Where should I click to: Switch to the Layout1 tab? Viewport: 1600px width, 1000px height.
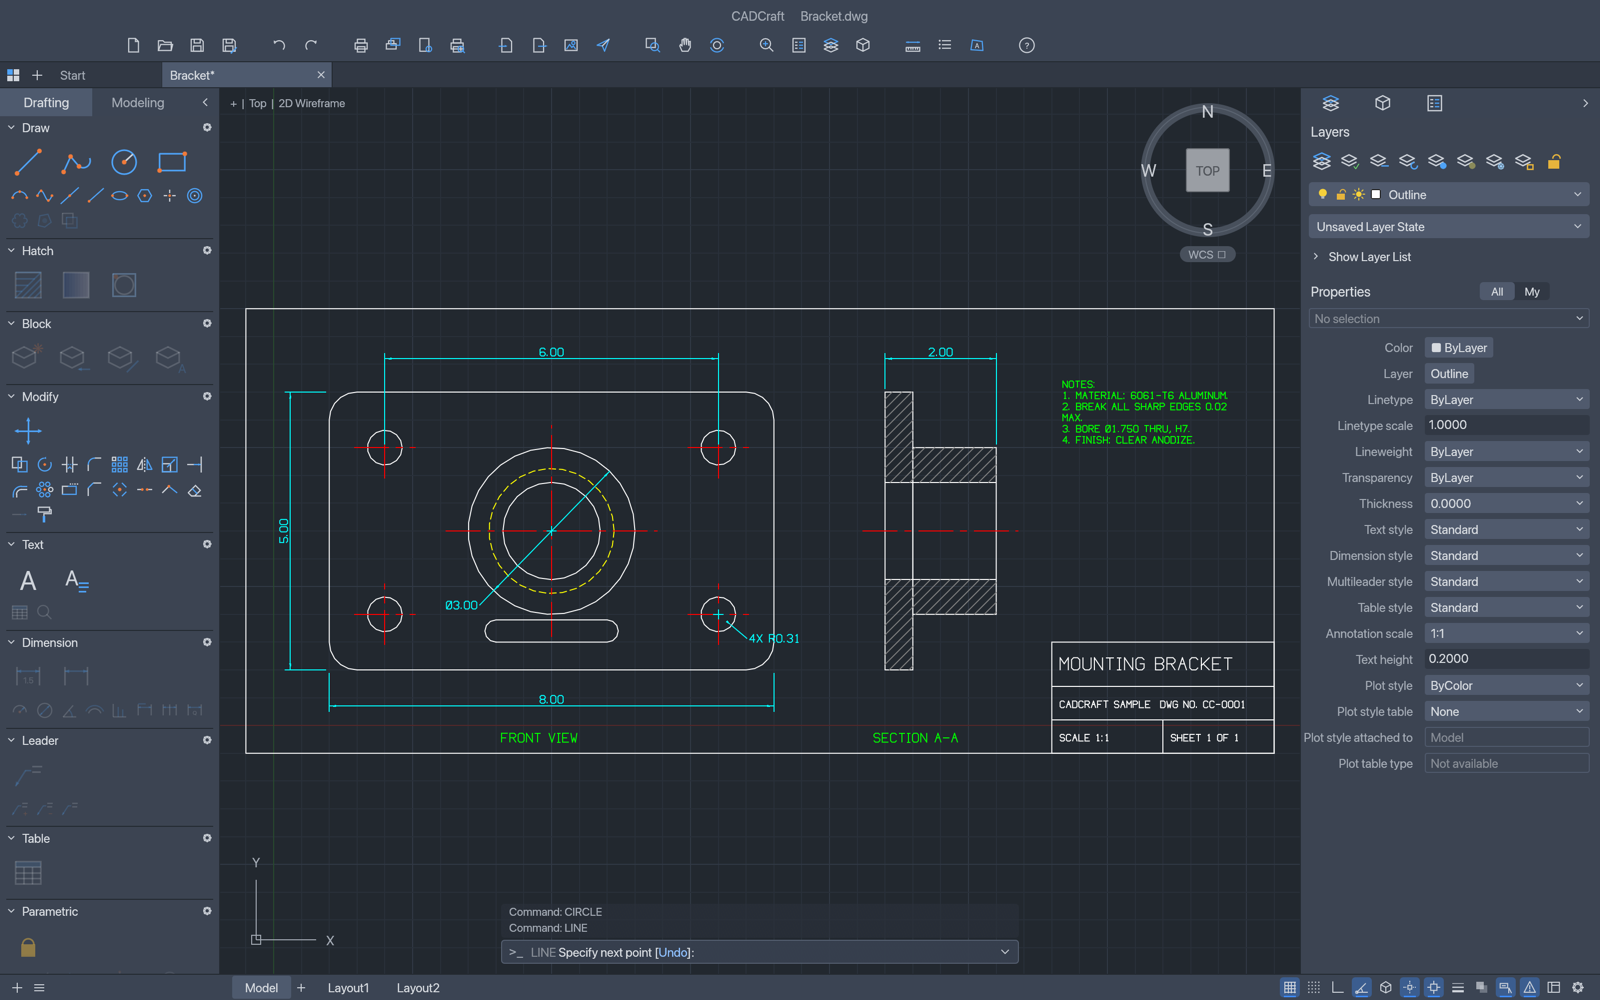point(348,988)
